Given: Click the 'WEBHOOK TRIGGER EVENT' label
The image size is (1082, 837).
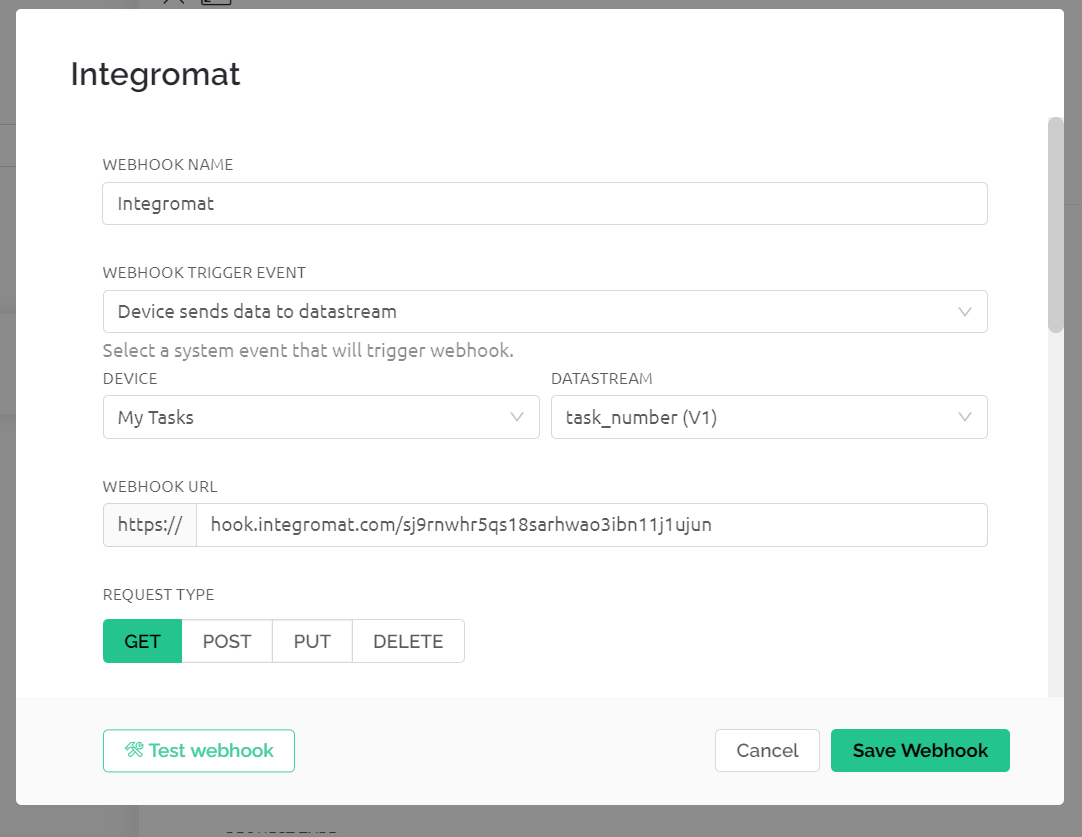Looking at the screenshot, I should click(x=204, y=273).
